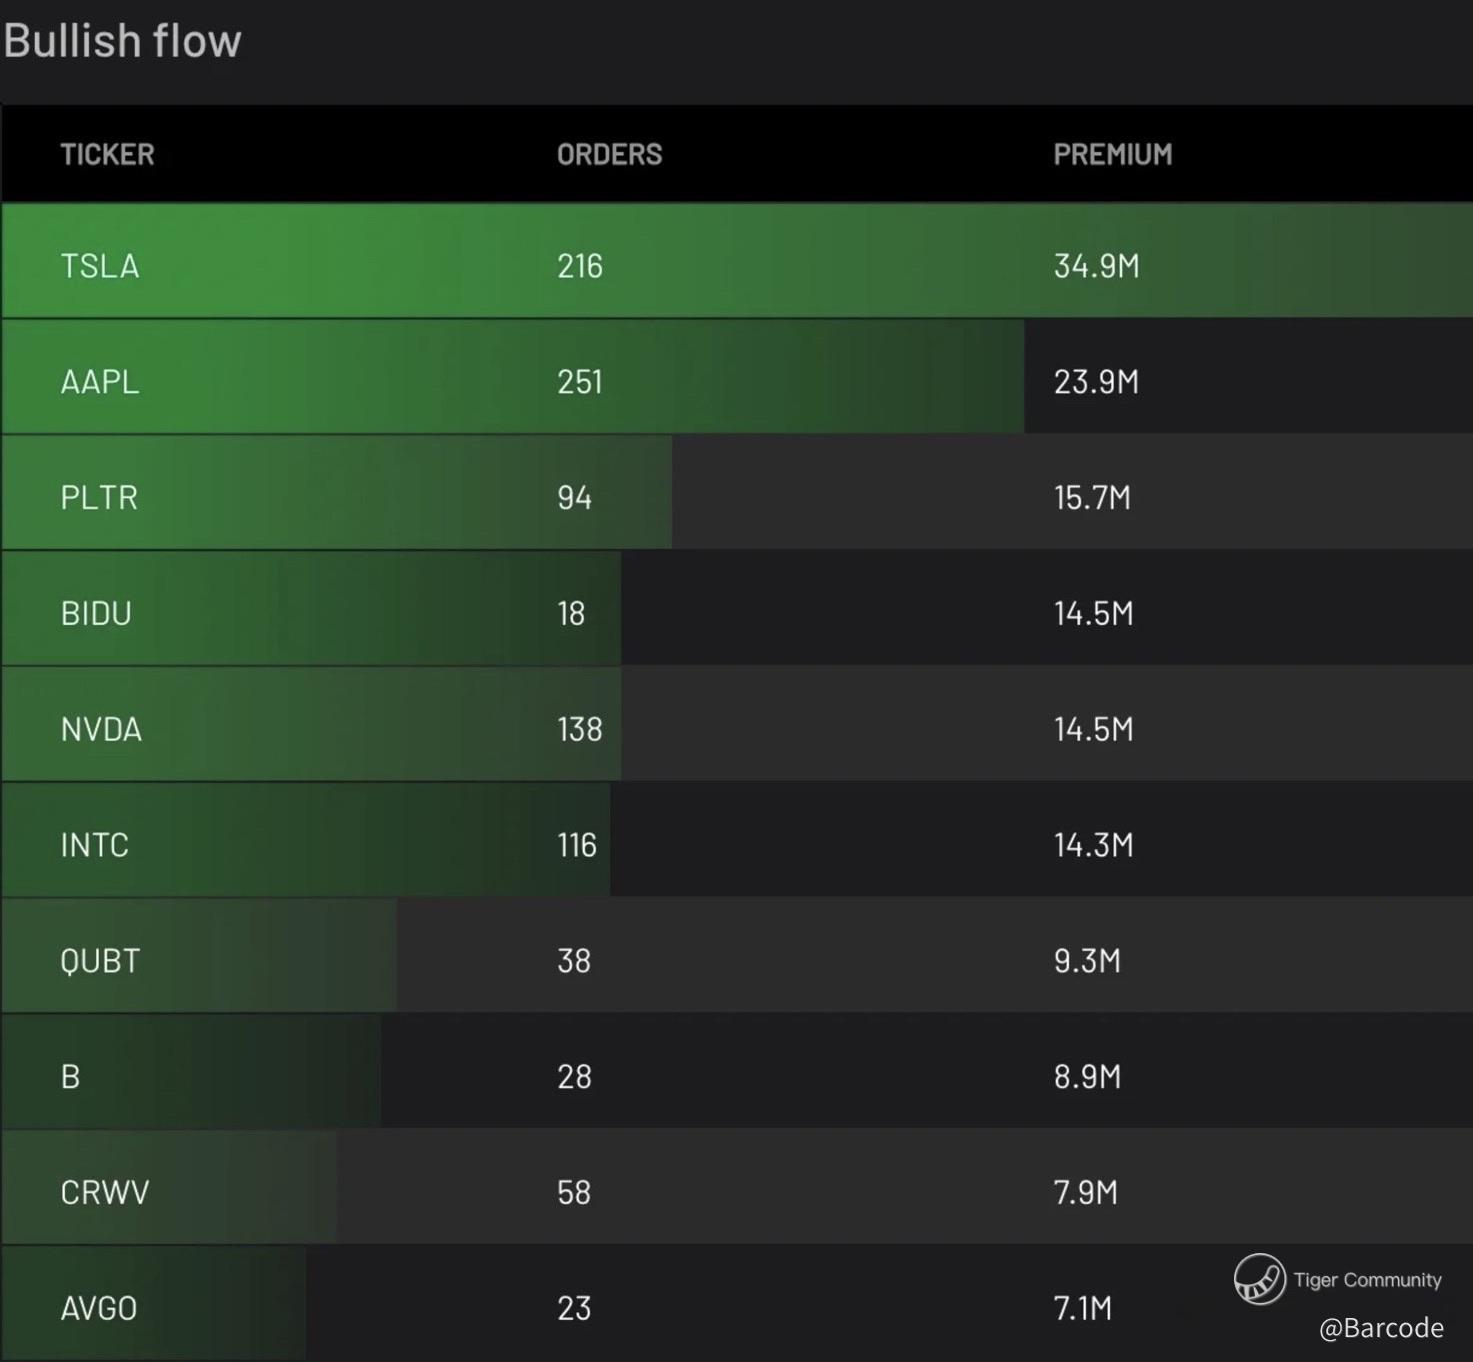This screenshot has width=1473, height=1362.
Task: Sort table by ORDERS column header
Action: coord(609,154)
